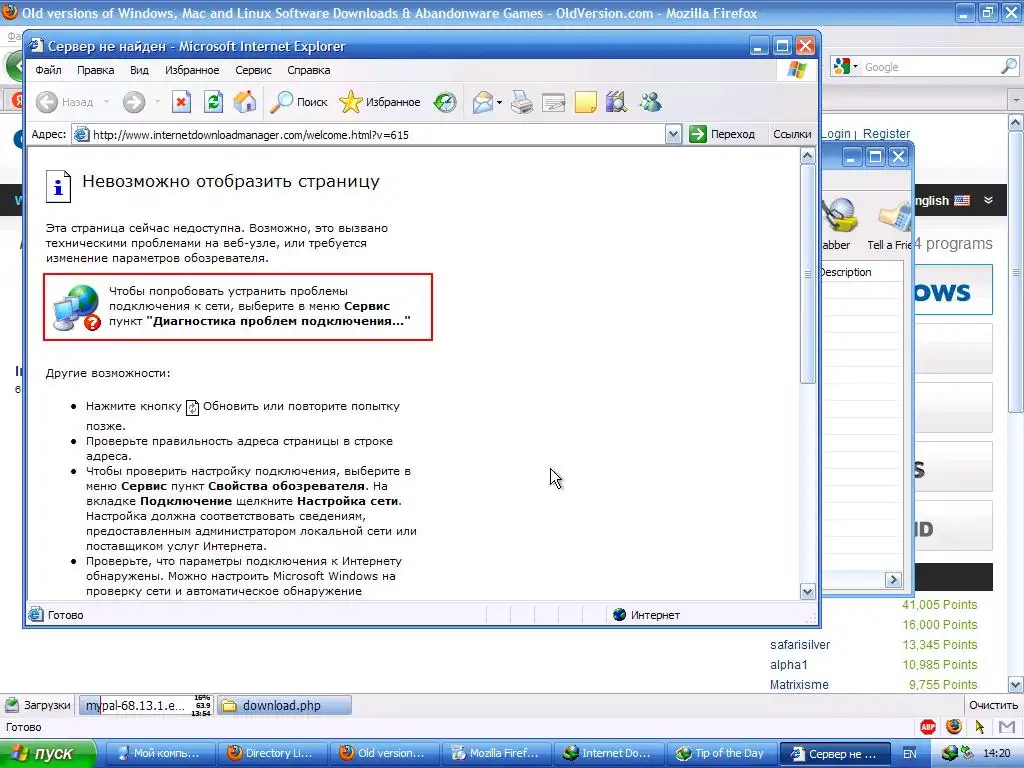Stop page loading with red X icon
Image resolution: width=1024 pixels, height=768 pixels.
click(181, 102)
